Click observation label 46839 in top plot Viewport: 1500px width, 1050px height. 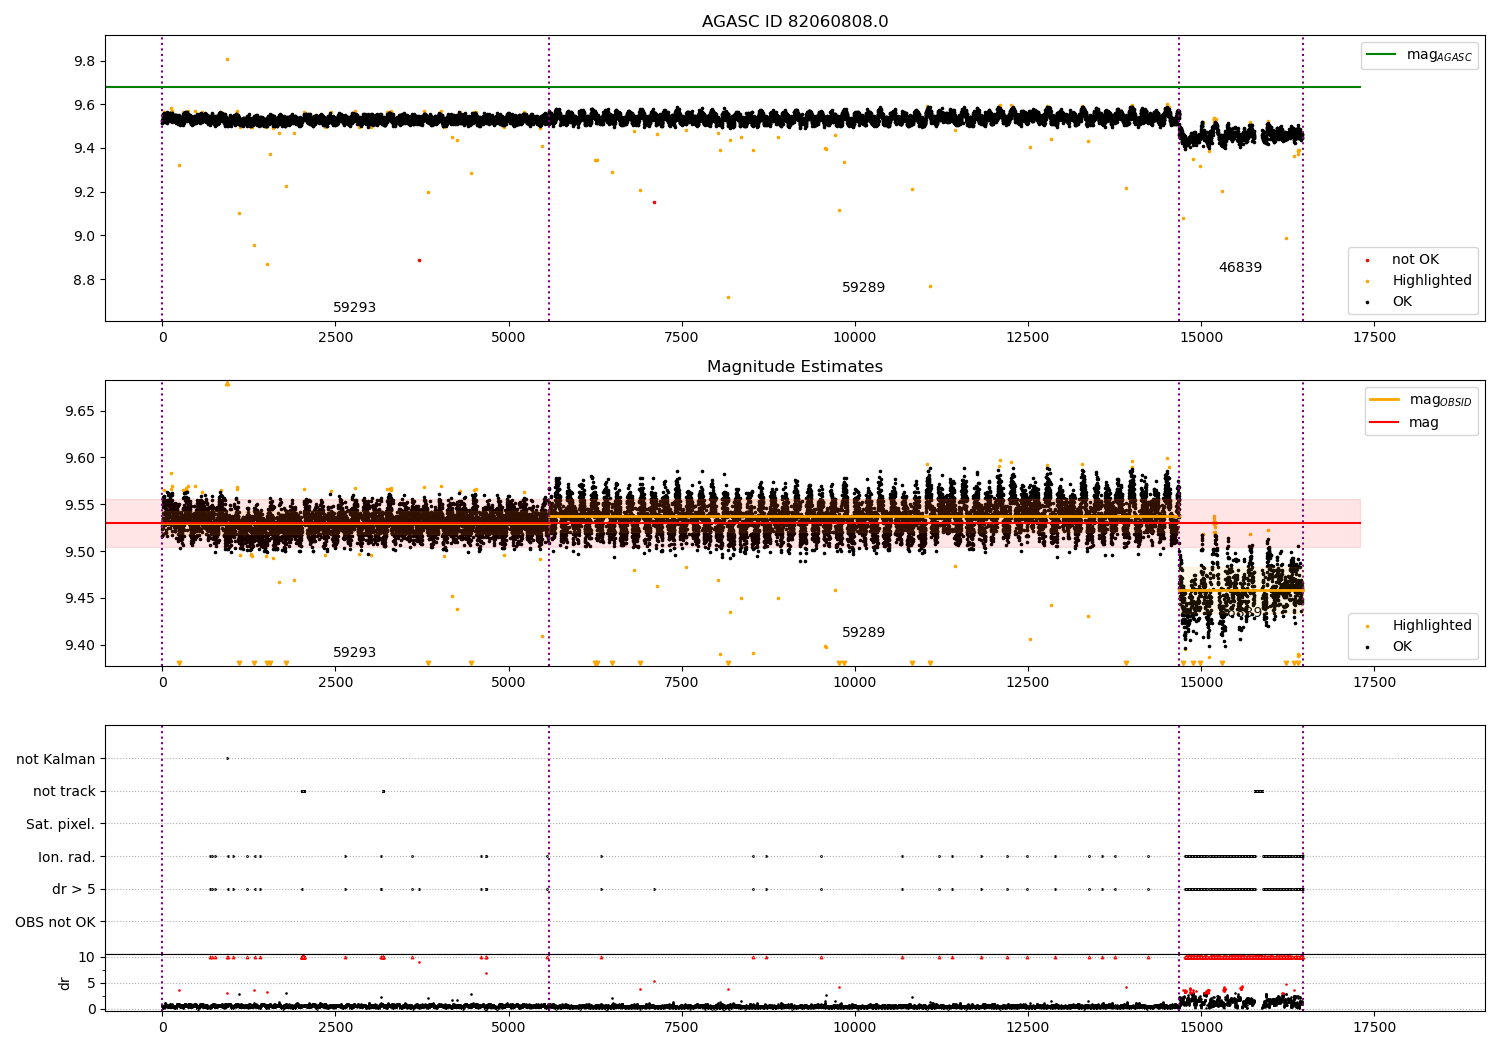1240,268
